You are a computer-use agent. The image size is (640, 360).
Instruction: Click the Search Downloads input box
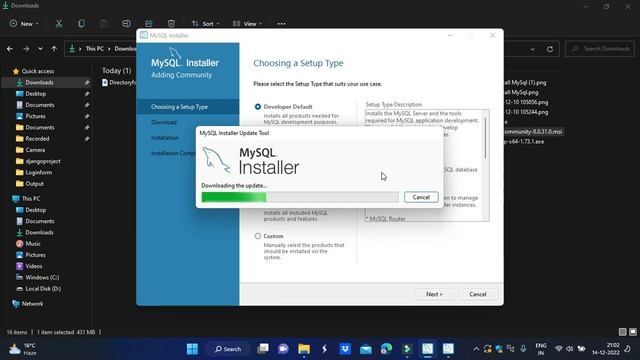(x=600, y=49)
